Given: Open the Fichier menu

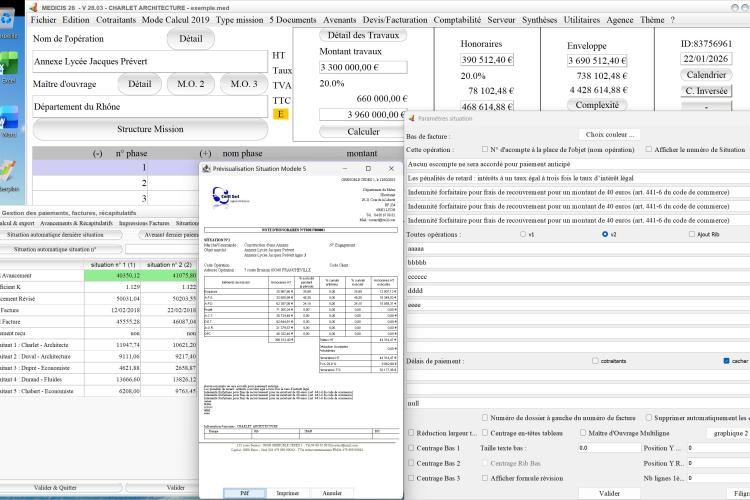Looking at the screenshot, I should [x=43, y=20].
